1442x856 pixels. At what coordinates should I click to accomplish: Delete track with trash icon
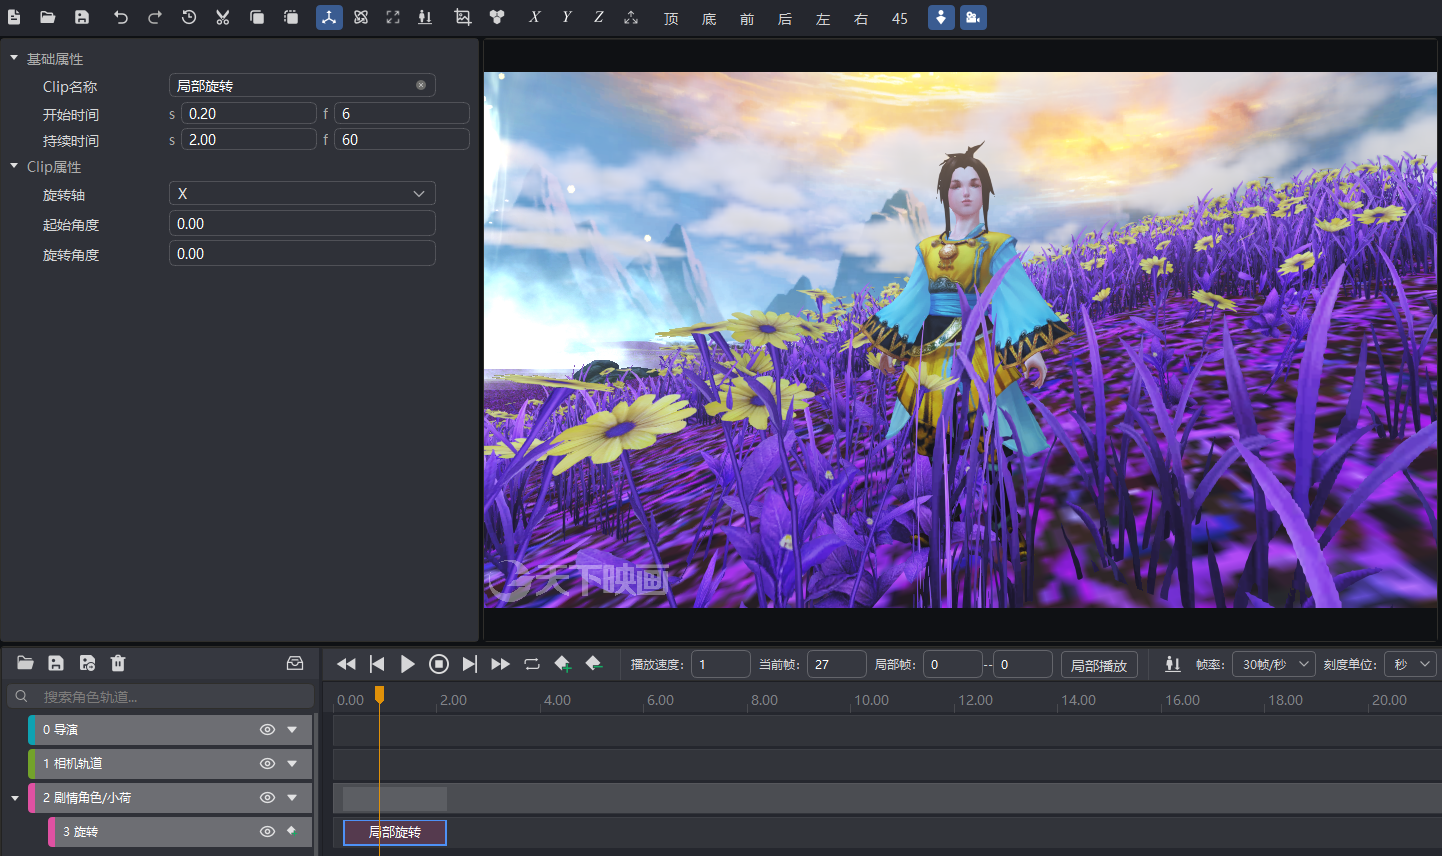(118, 663)
